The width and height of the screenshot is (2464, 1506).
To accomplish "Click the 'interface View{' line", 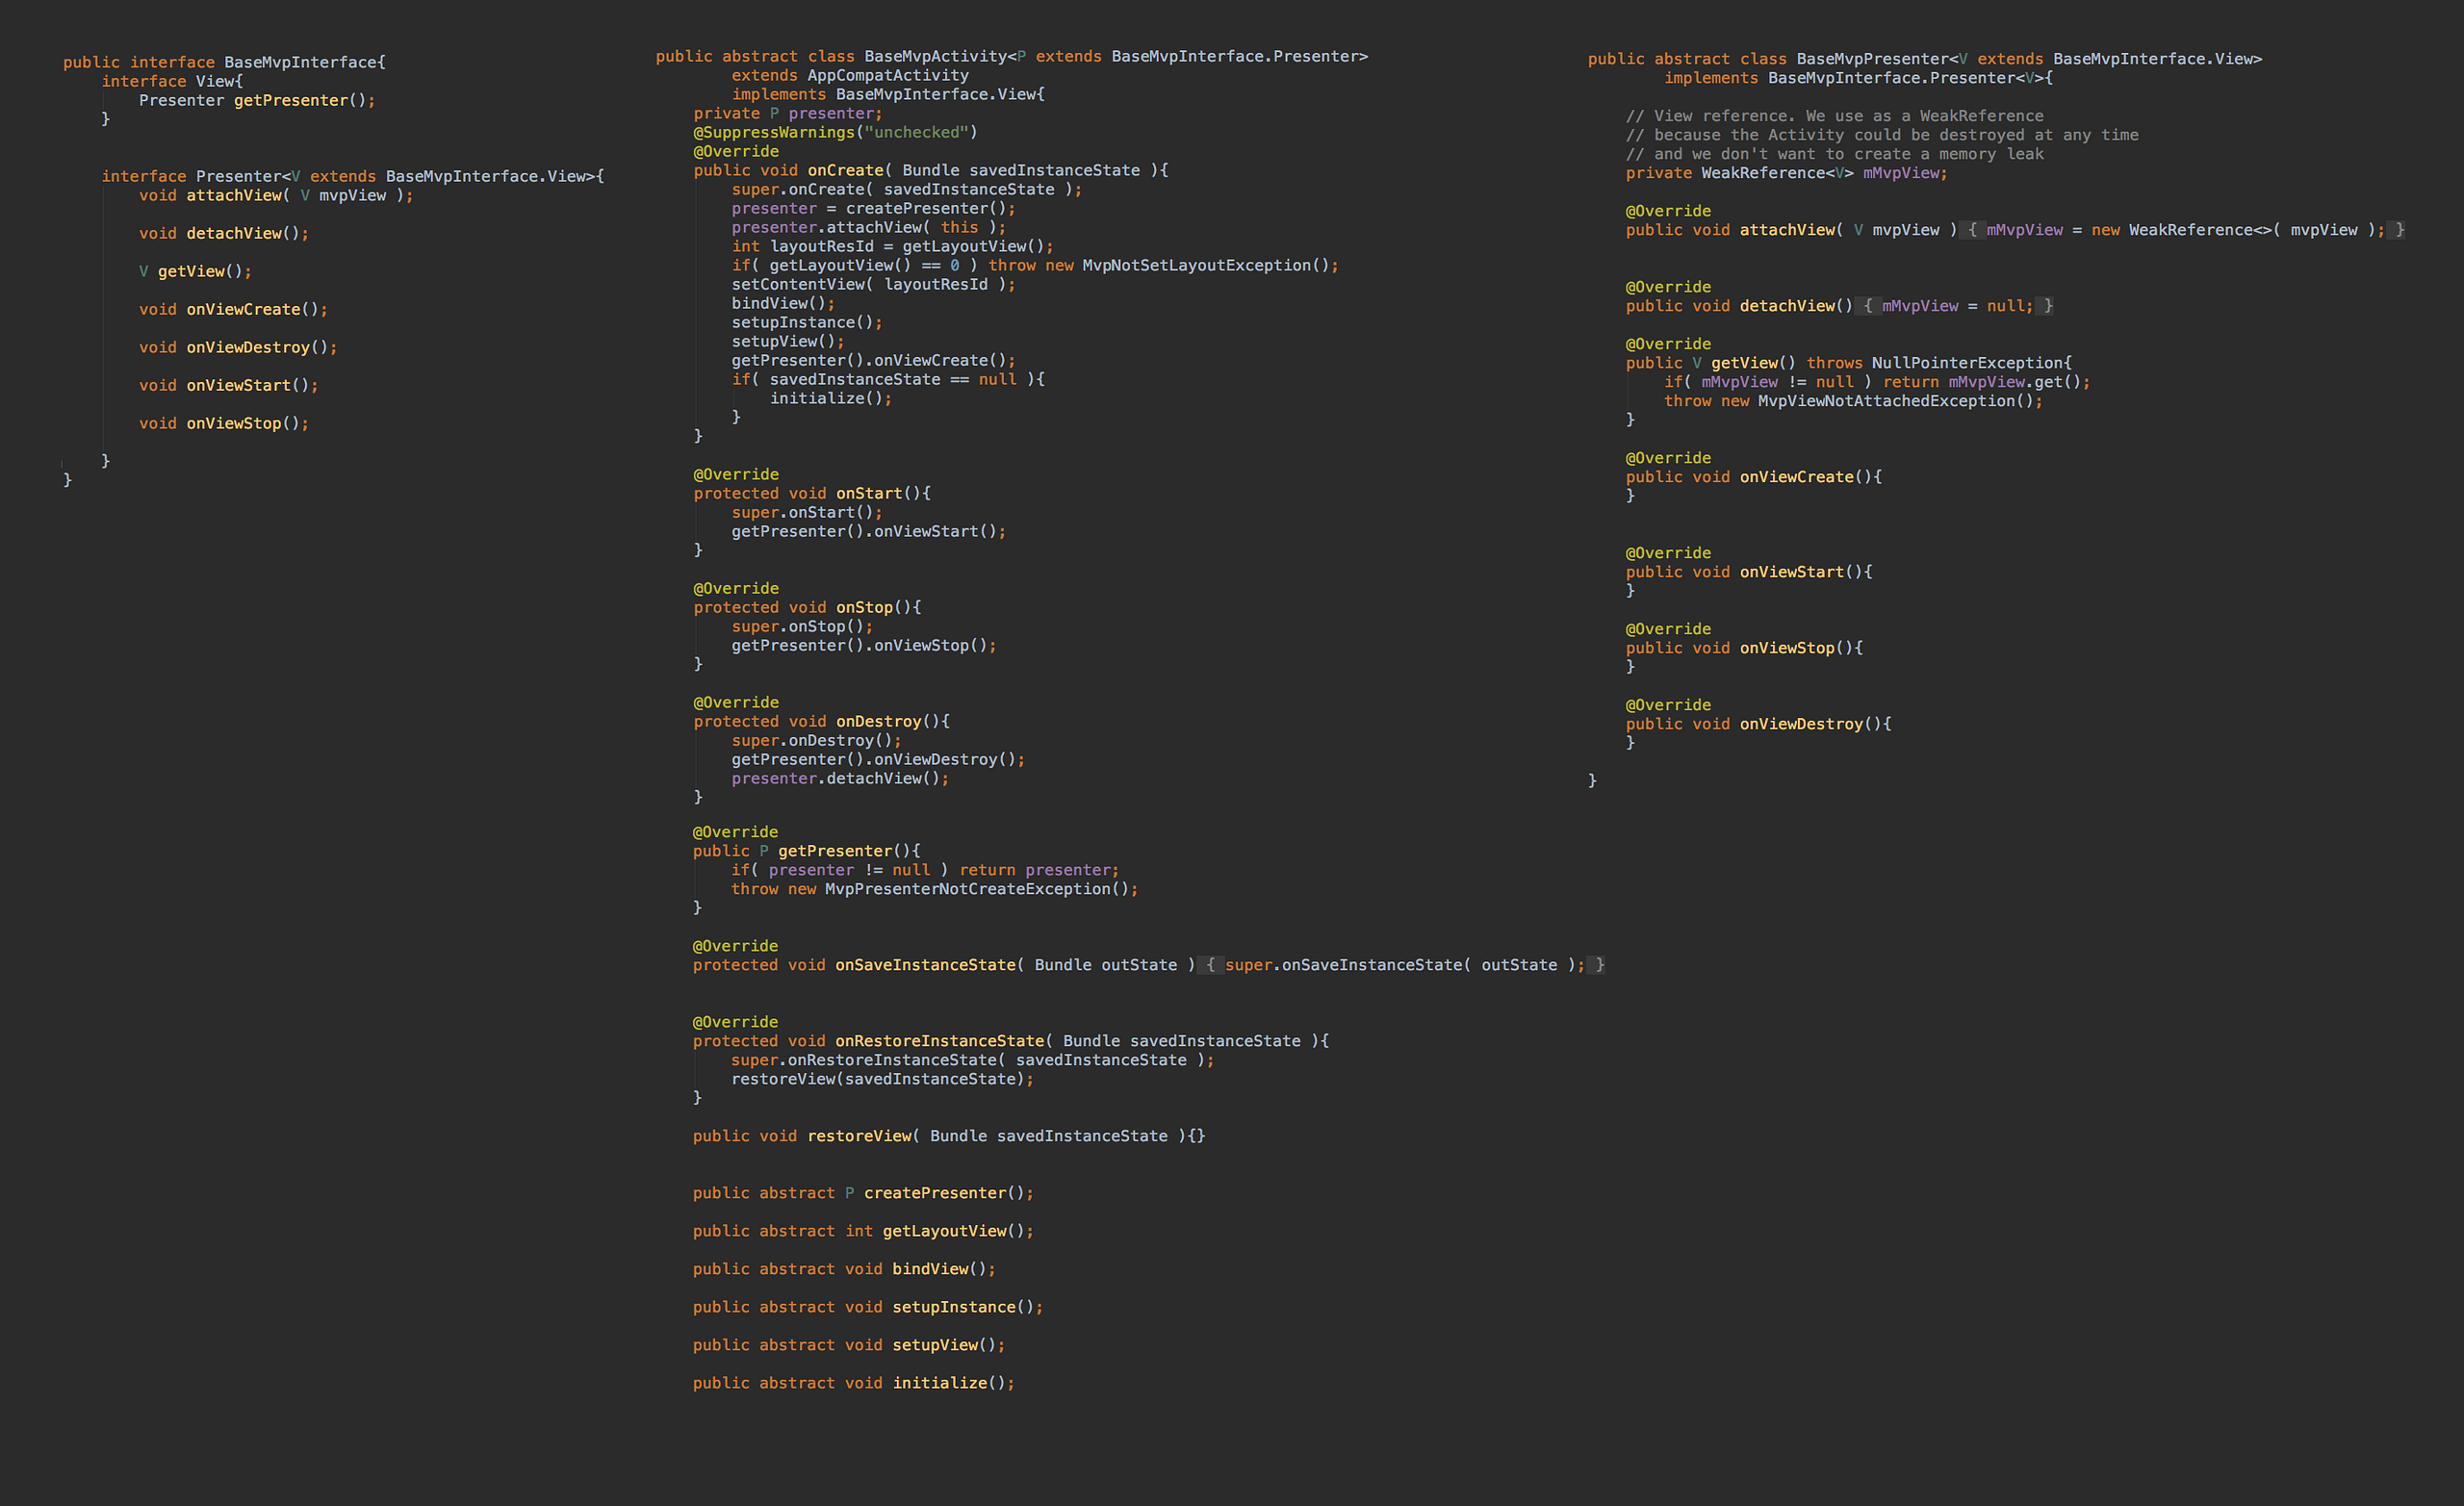I will point(172,81).
